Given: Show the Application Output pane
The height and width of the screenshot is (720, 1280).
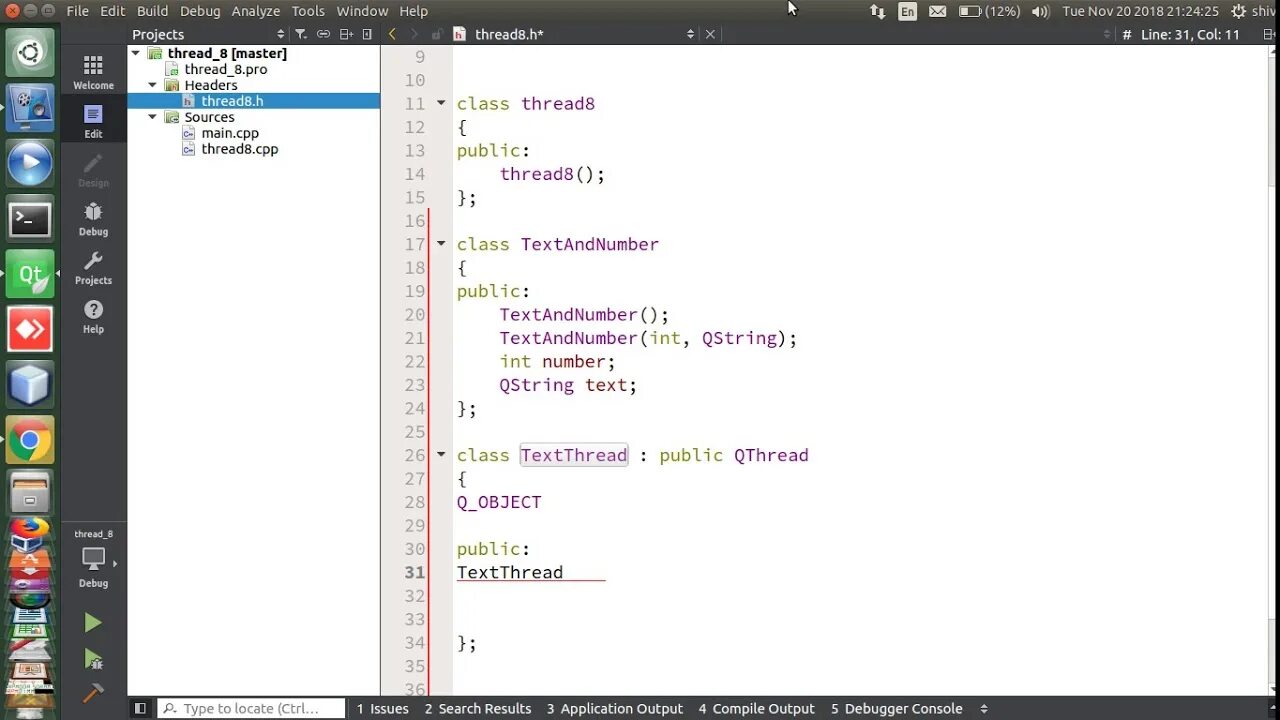Looking at the screenshot, I should coord(615,708).
